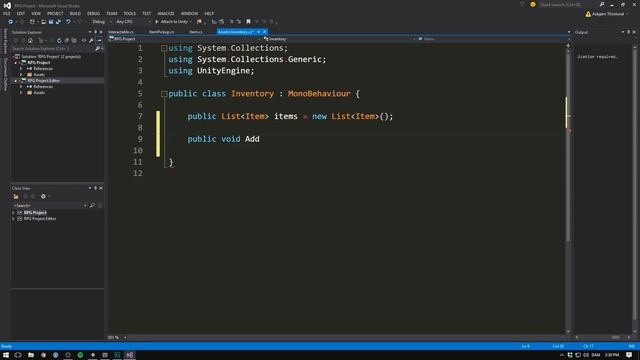The width and height of the screenshot is (640, 360).
Task: Open the Action Center notifications icon
Action: point(629,355)
